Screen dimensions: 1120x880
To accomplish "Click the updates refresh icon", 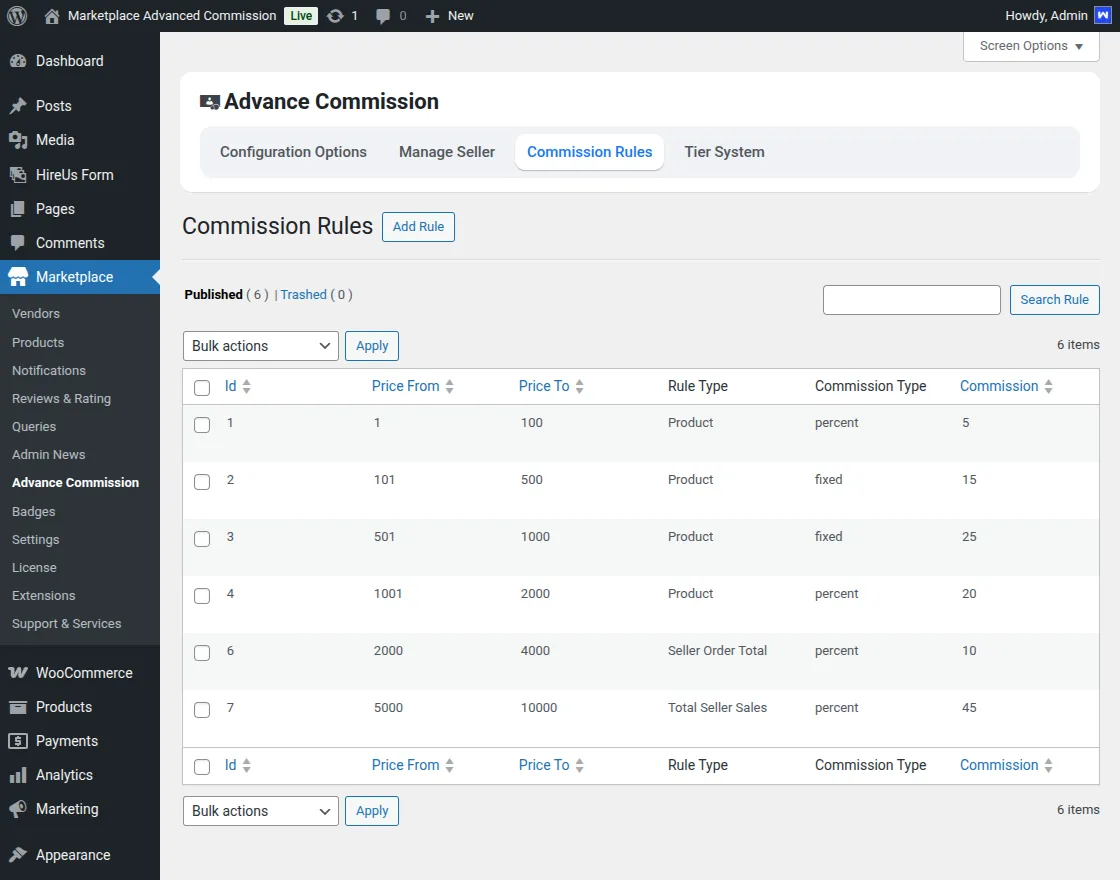I will point(335,16).
